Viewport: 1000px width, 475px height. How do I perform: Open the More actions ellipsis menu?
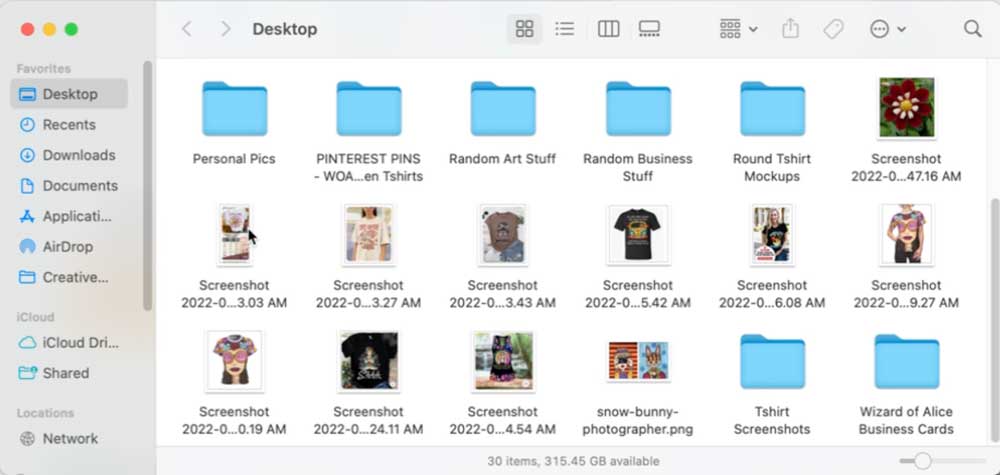(887, 29)
